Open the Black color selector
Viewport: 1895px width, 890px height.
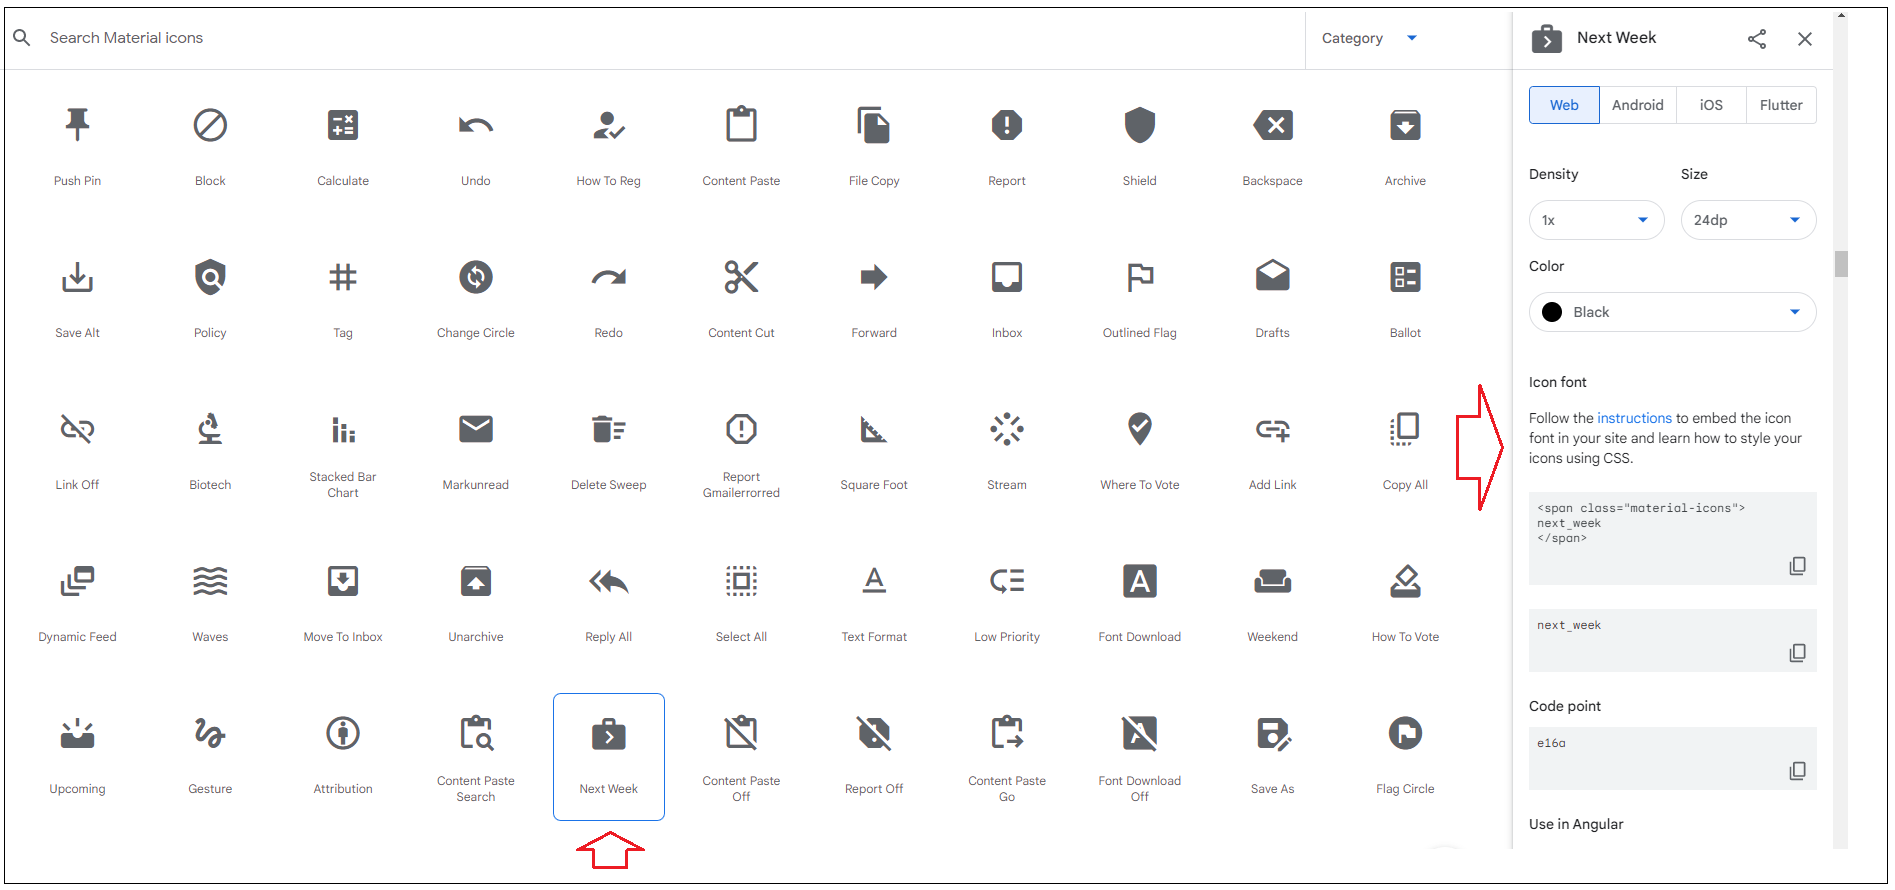pos(1672,312)
